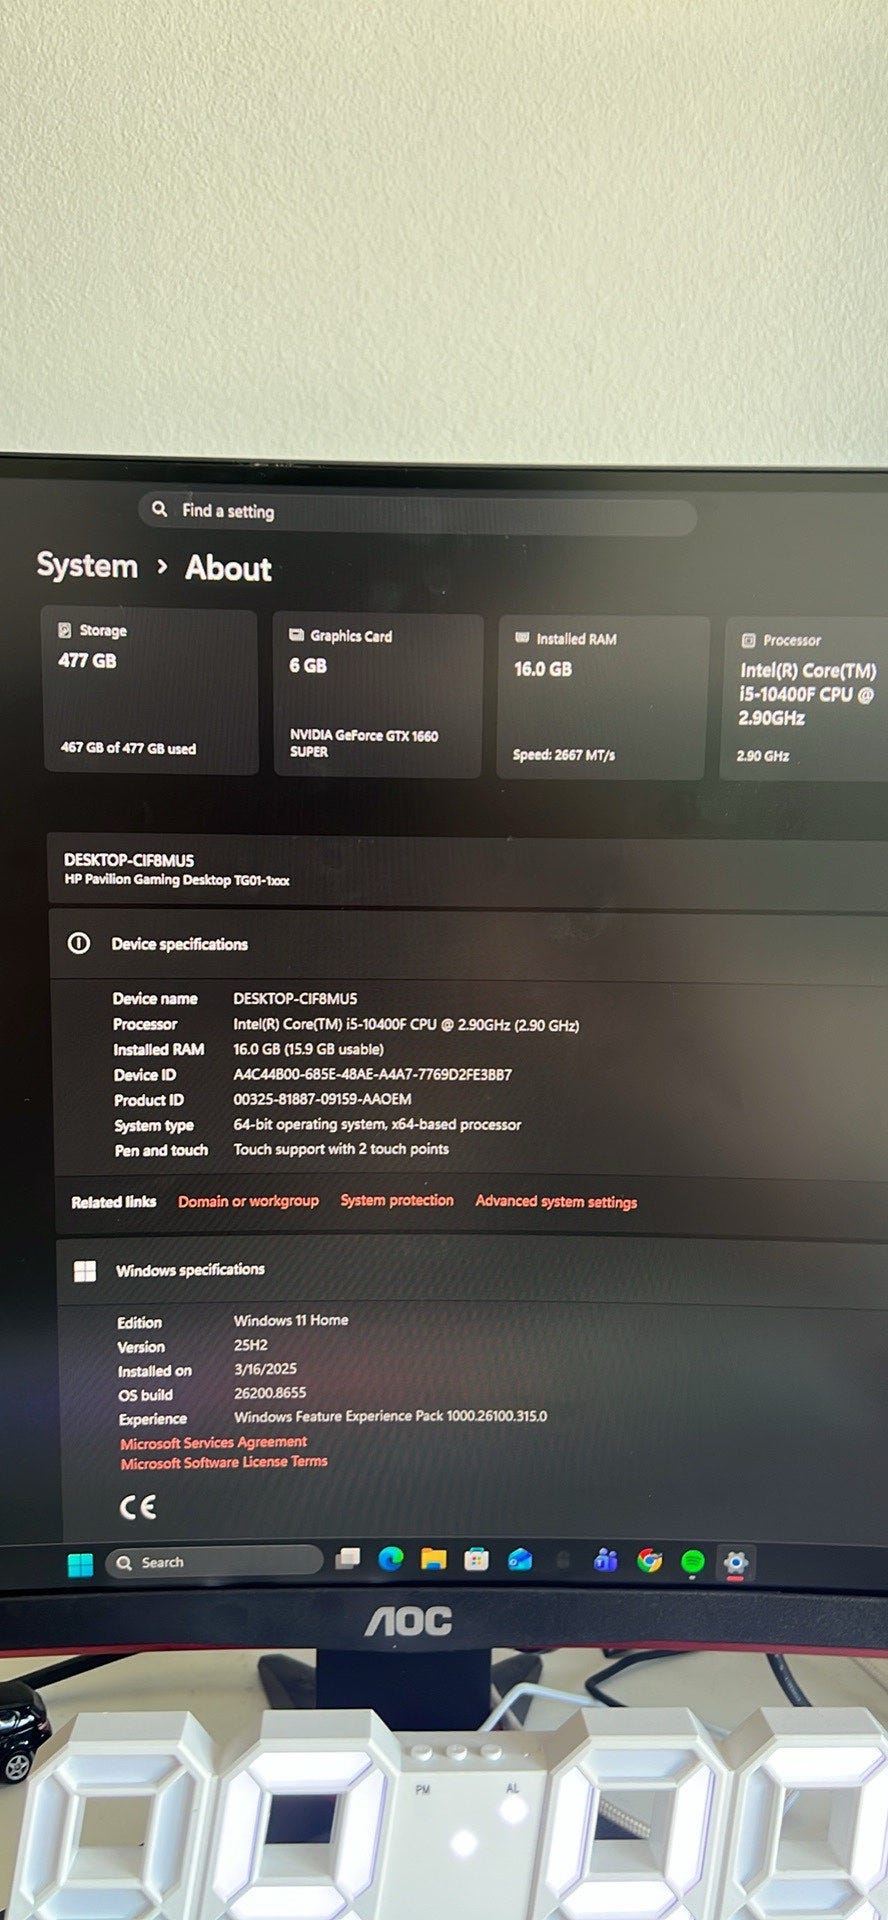
Task: Open the System protection link
Action: [x=397, y=1200]
